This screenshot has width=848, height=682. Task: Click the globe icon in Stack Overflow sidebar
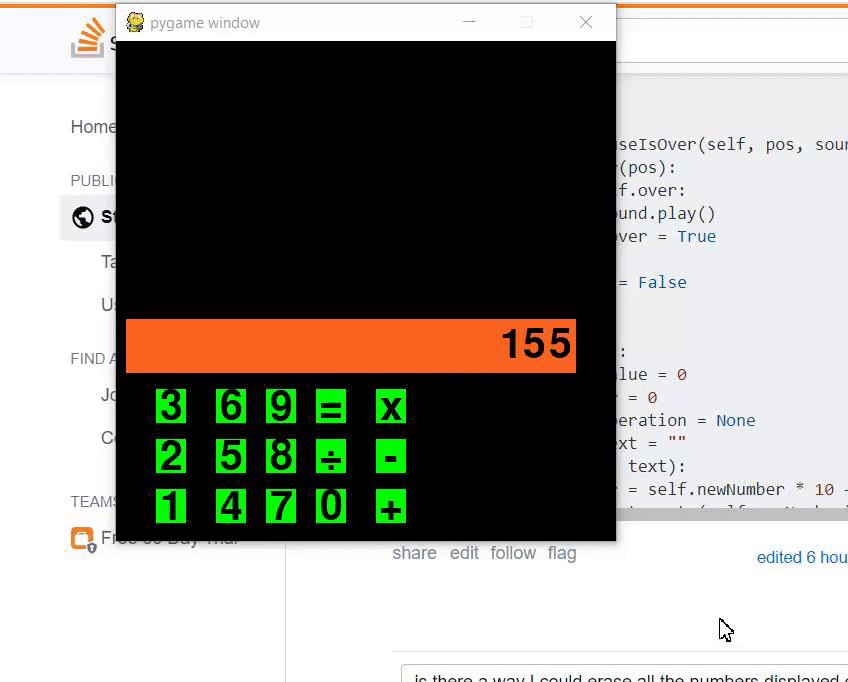[83, 217]
